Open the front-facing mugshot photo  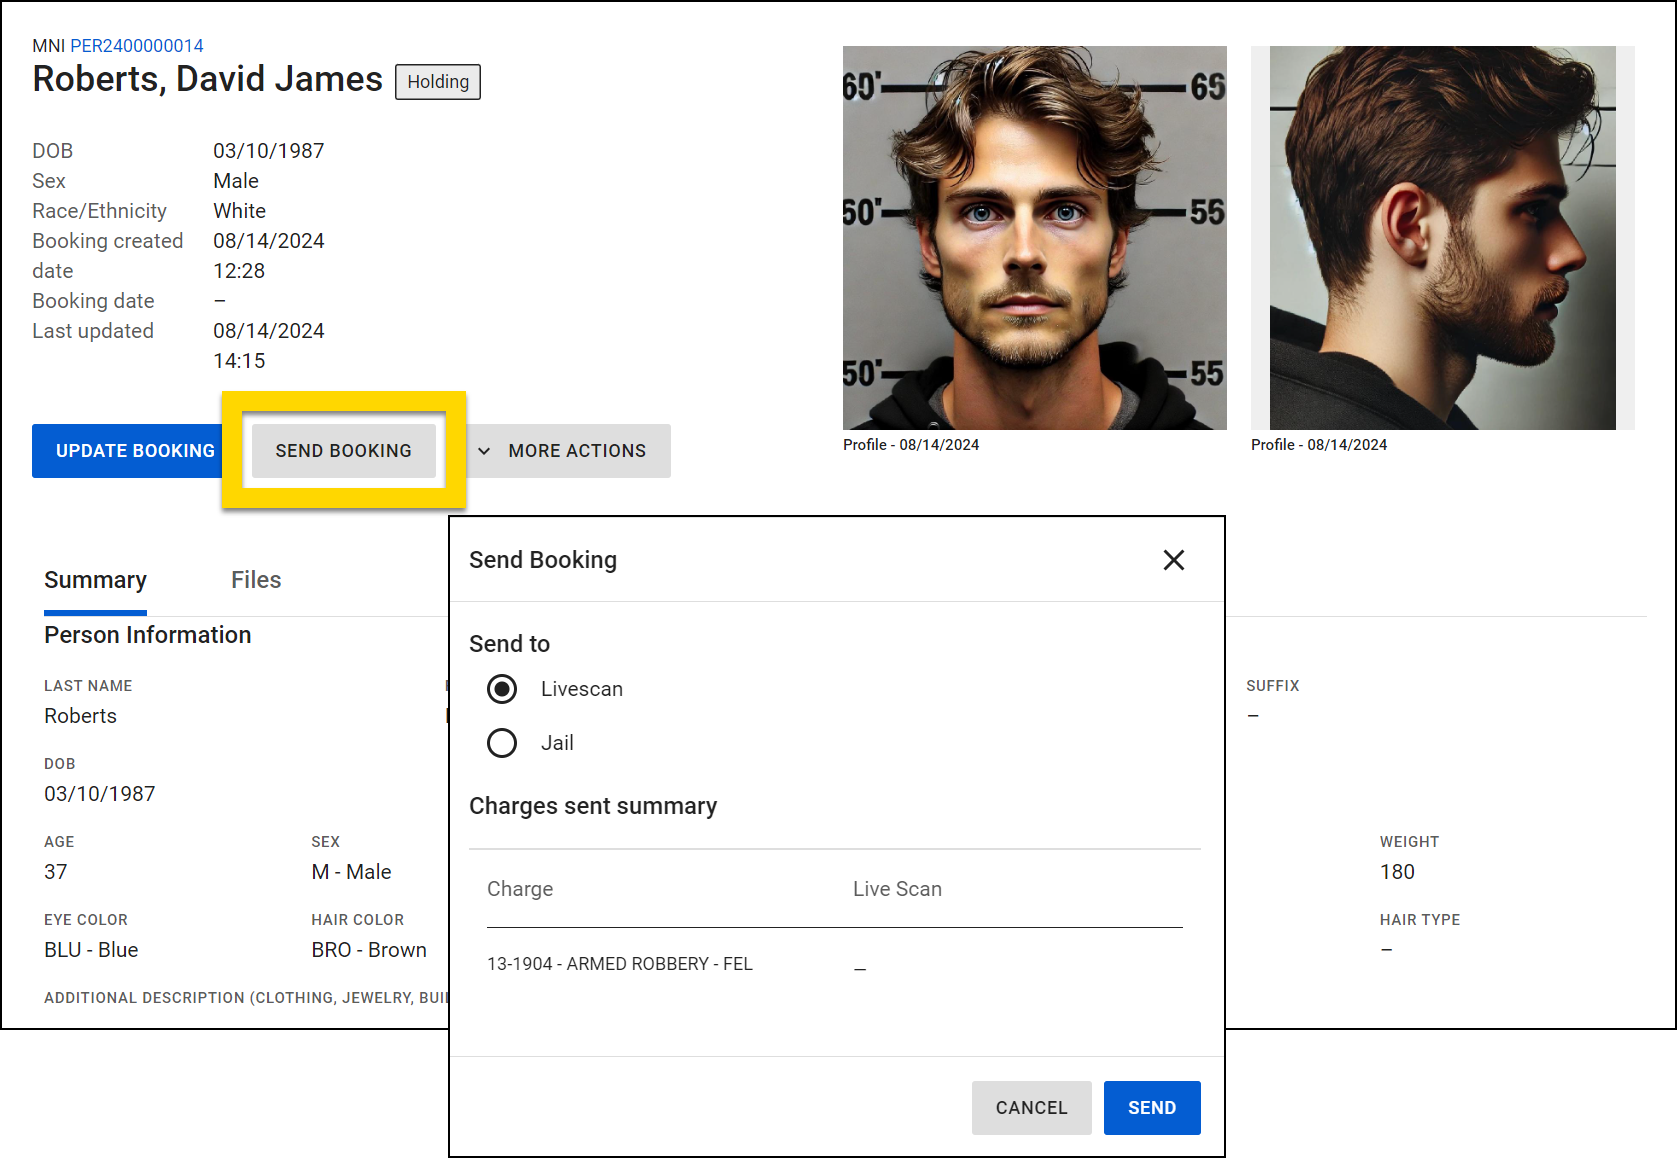pos(1034,238)
